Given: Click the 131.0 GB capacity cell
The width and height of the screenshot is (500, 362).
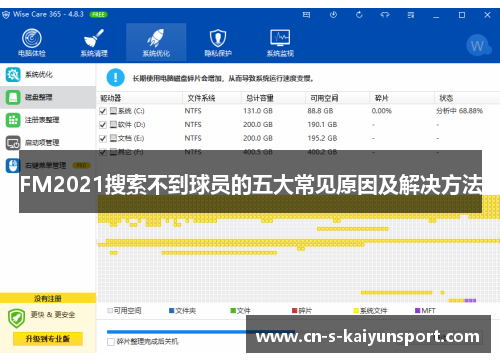Looking at the screenshot, I should click(258, 111).
